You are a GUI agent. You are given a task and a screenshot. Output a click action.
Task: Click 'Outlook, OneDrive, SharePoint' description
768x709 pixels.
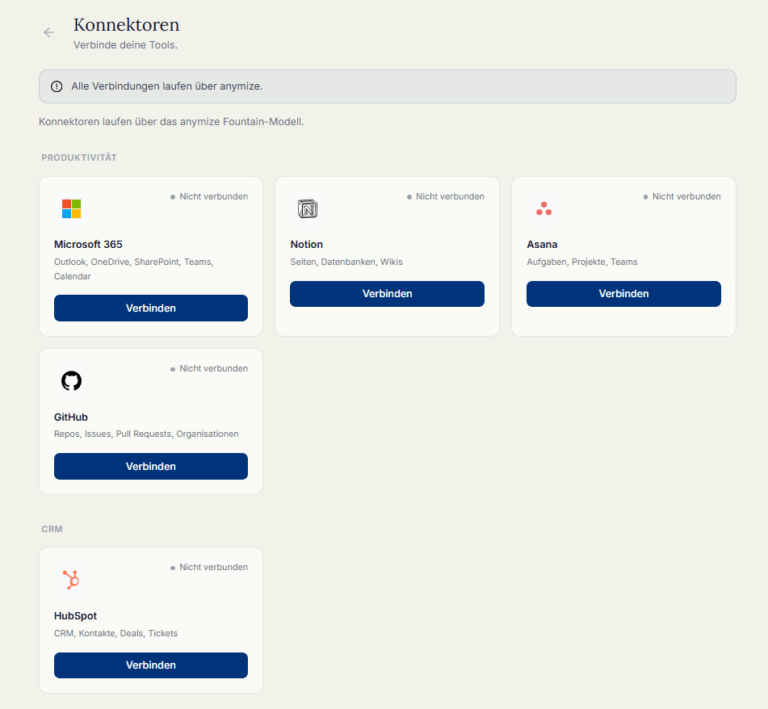point(134,269)
